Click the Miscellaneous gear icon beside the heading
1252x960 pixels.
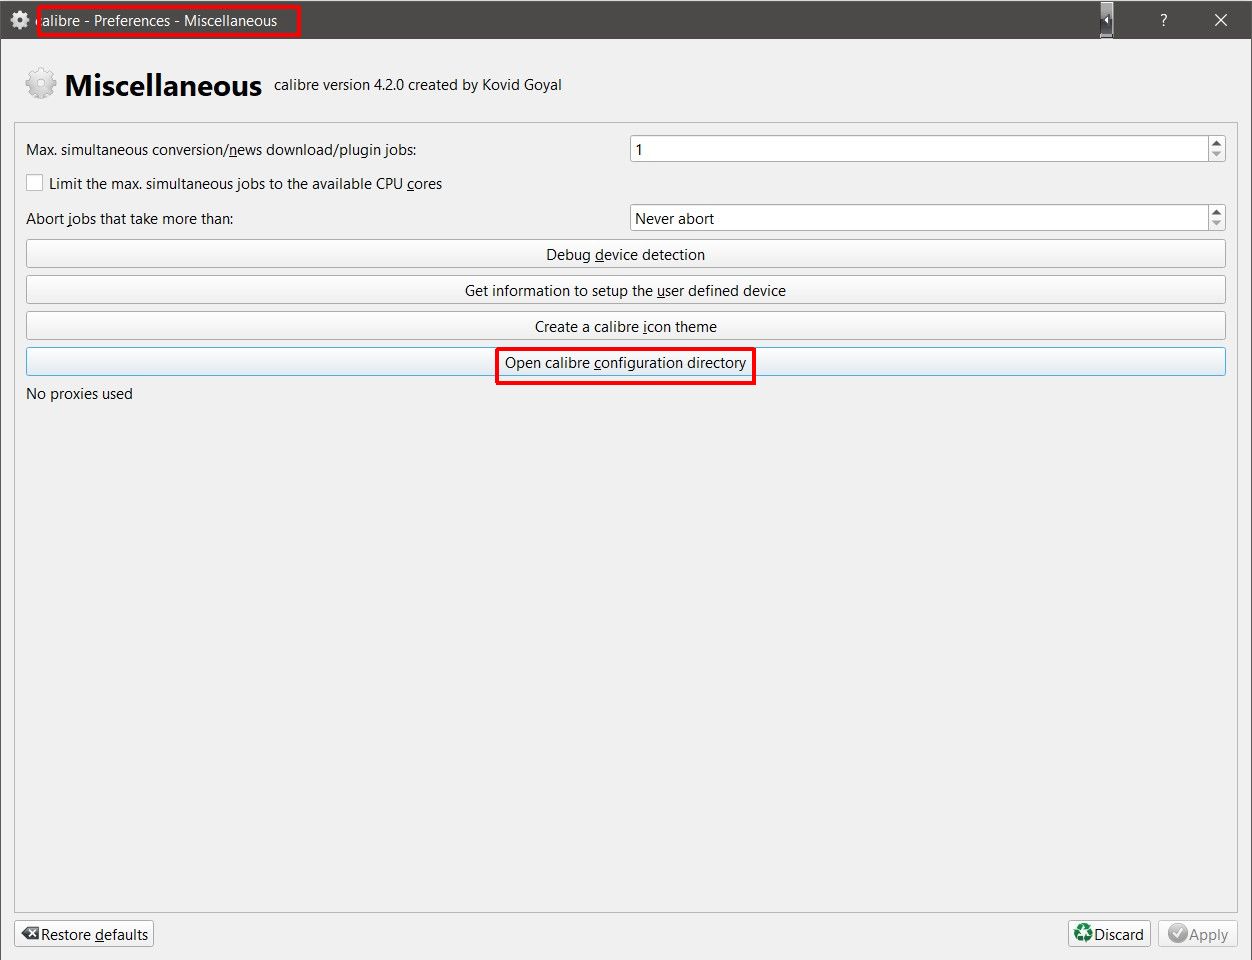[x=40, y=84]
